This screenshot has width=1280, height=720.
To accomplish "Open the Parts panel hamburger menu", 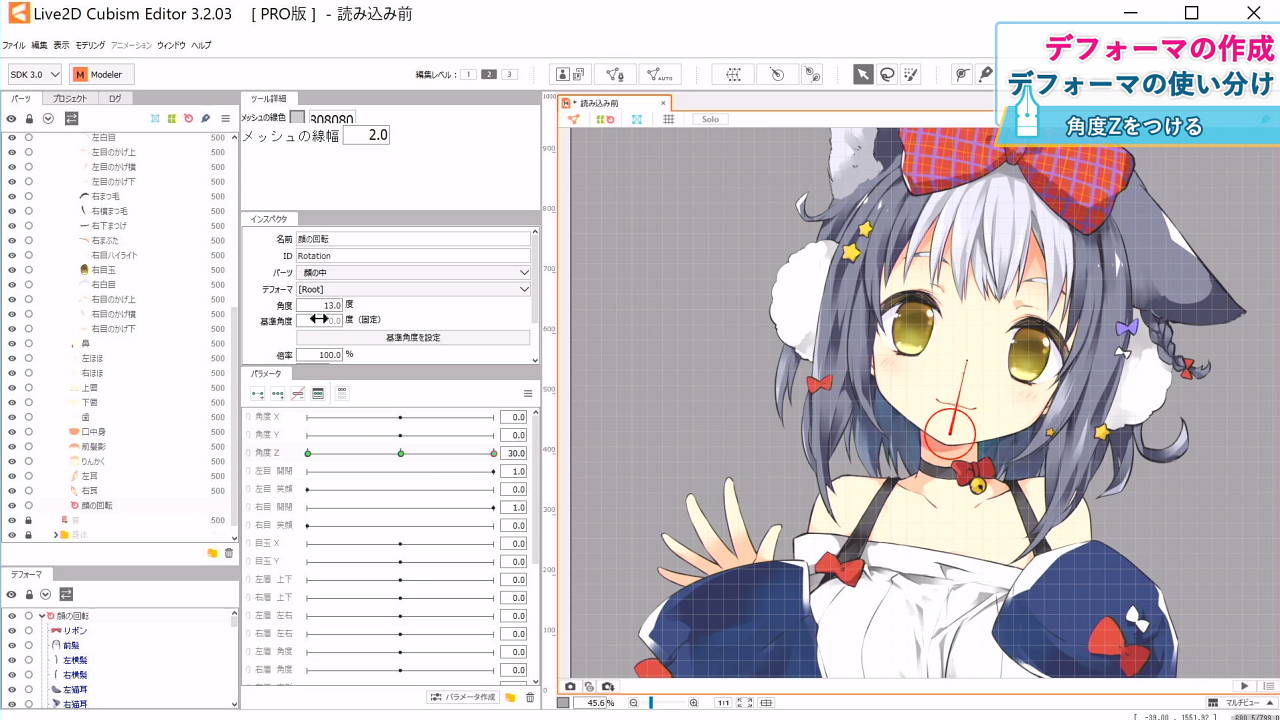I will coord(225,118).
